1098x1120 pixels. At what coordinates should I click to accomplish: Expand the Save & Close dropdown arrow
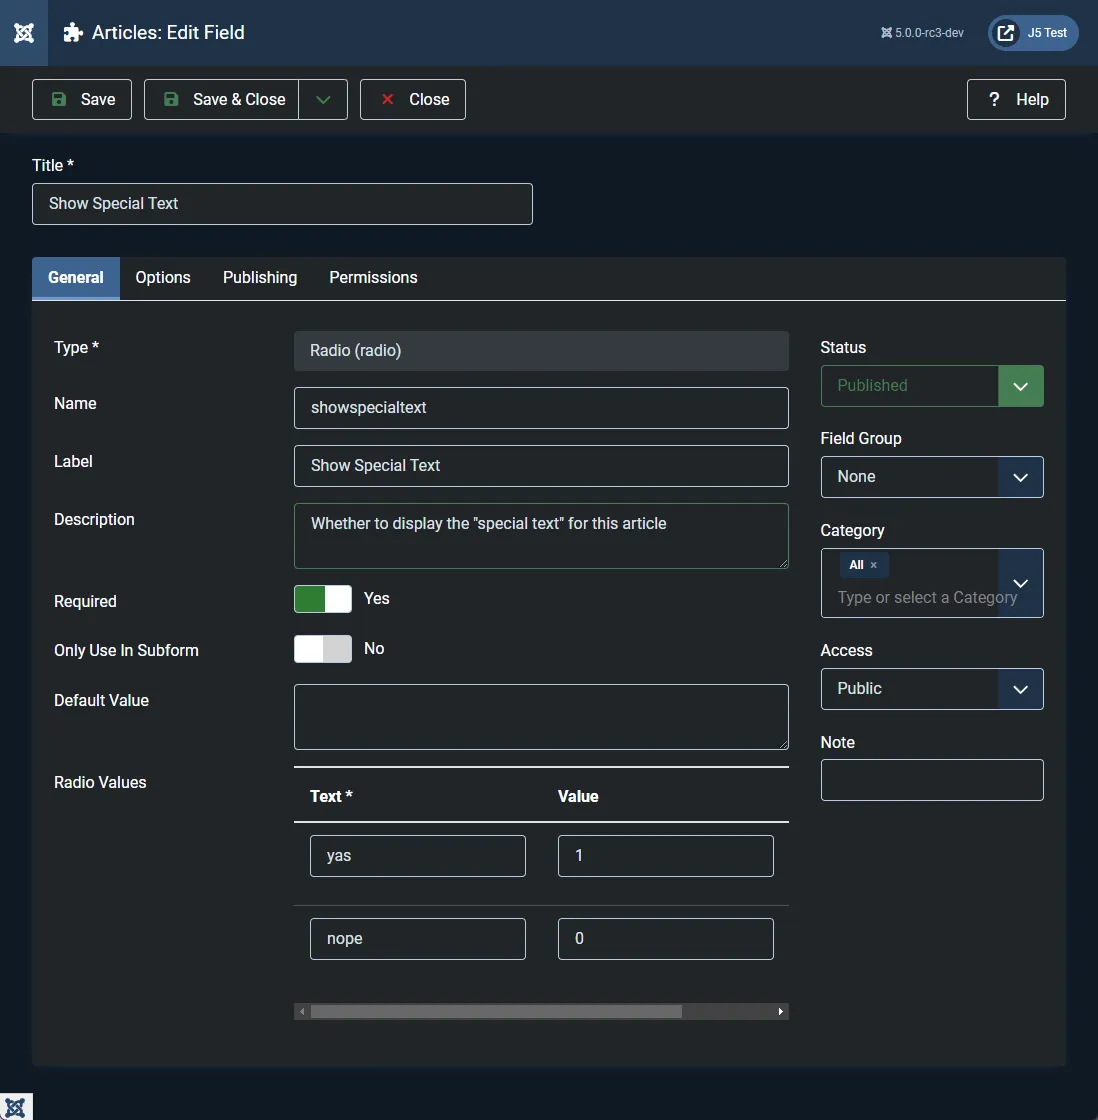(323, 100)
